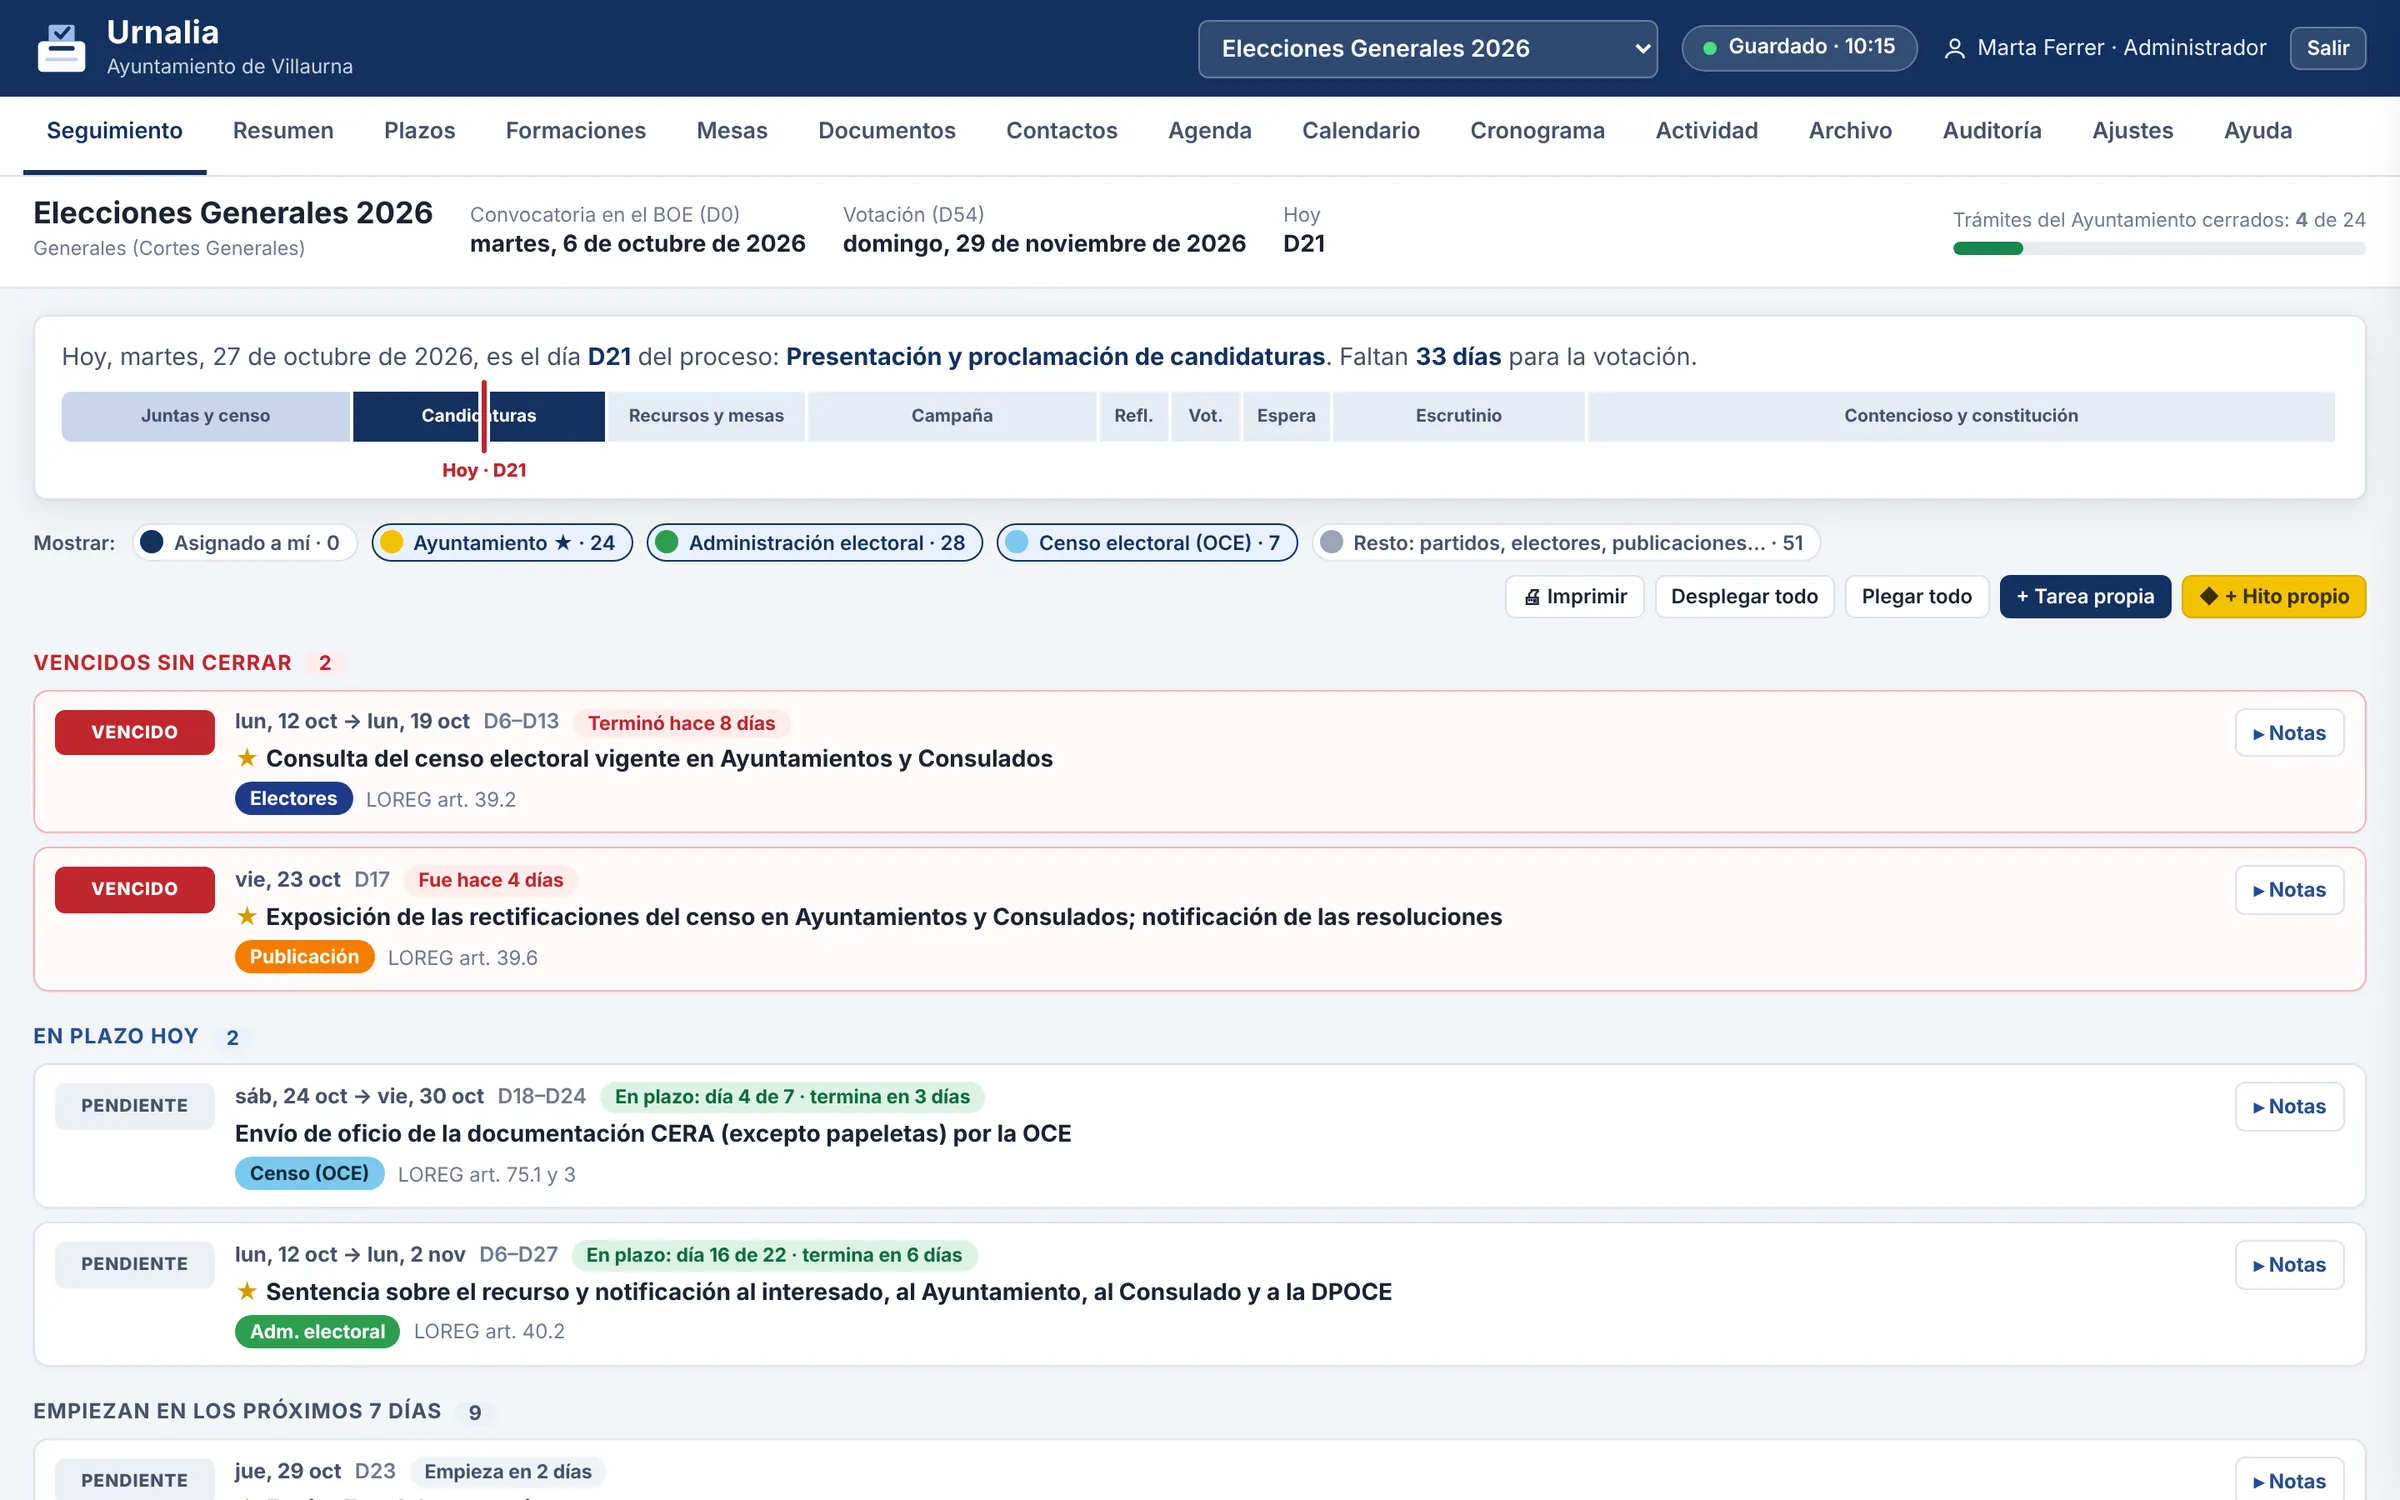This screenshot has height=1500, width=2400.
Task: Add a milestone with + Hito propio
Action: (2273, 597)
